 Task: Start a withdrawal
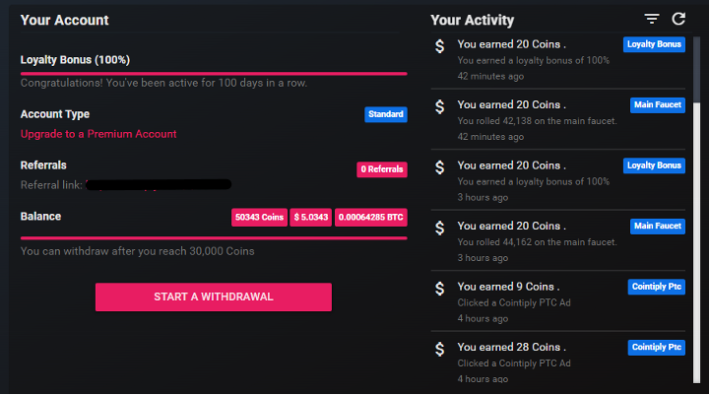click(x=213, y=297)
